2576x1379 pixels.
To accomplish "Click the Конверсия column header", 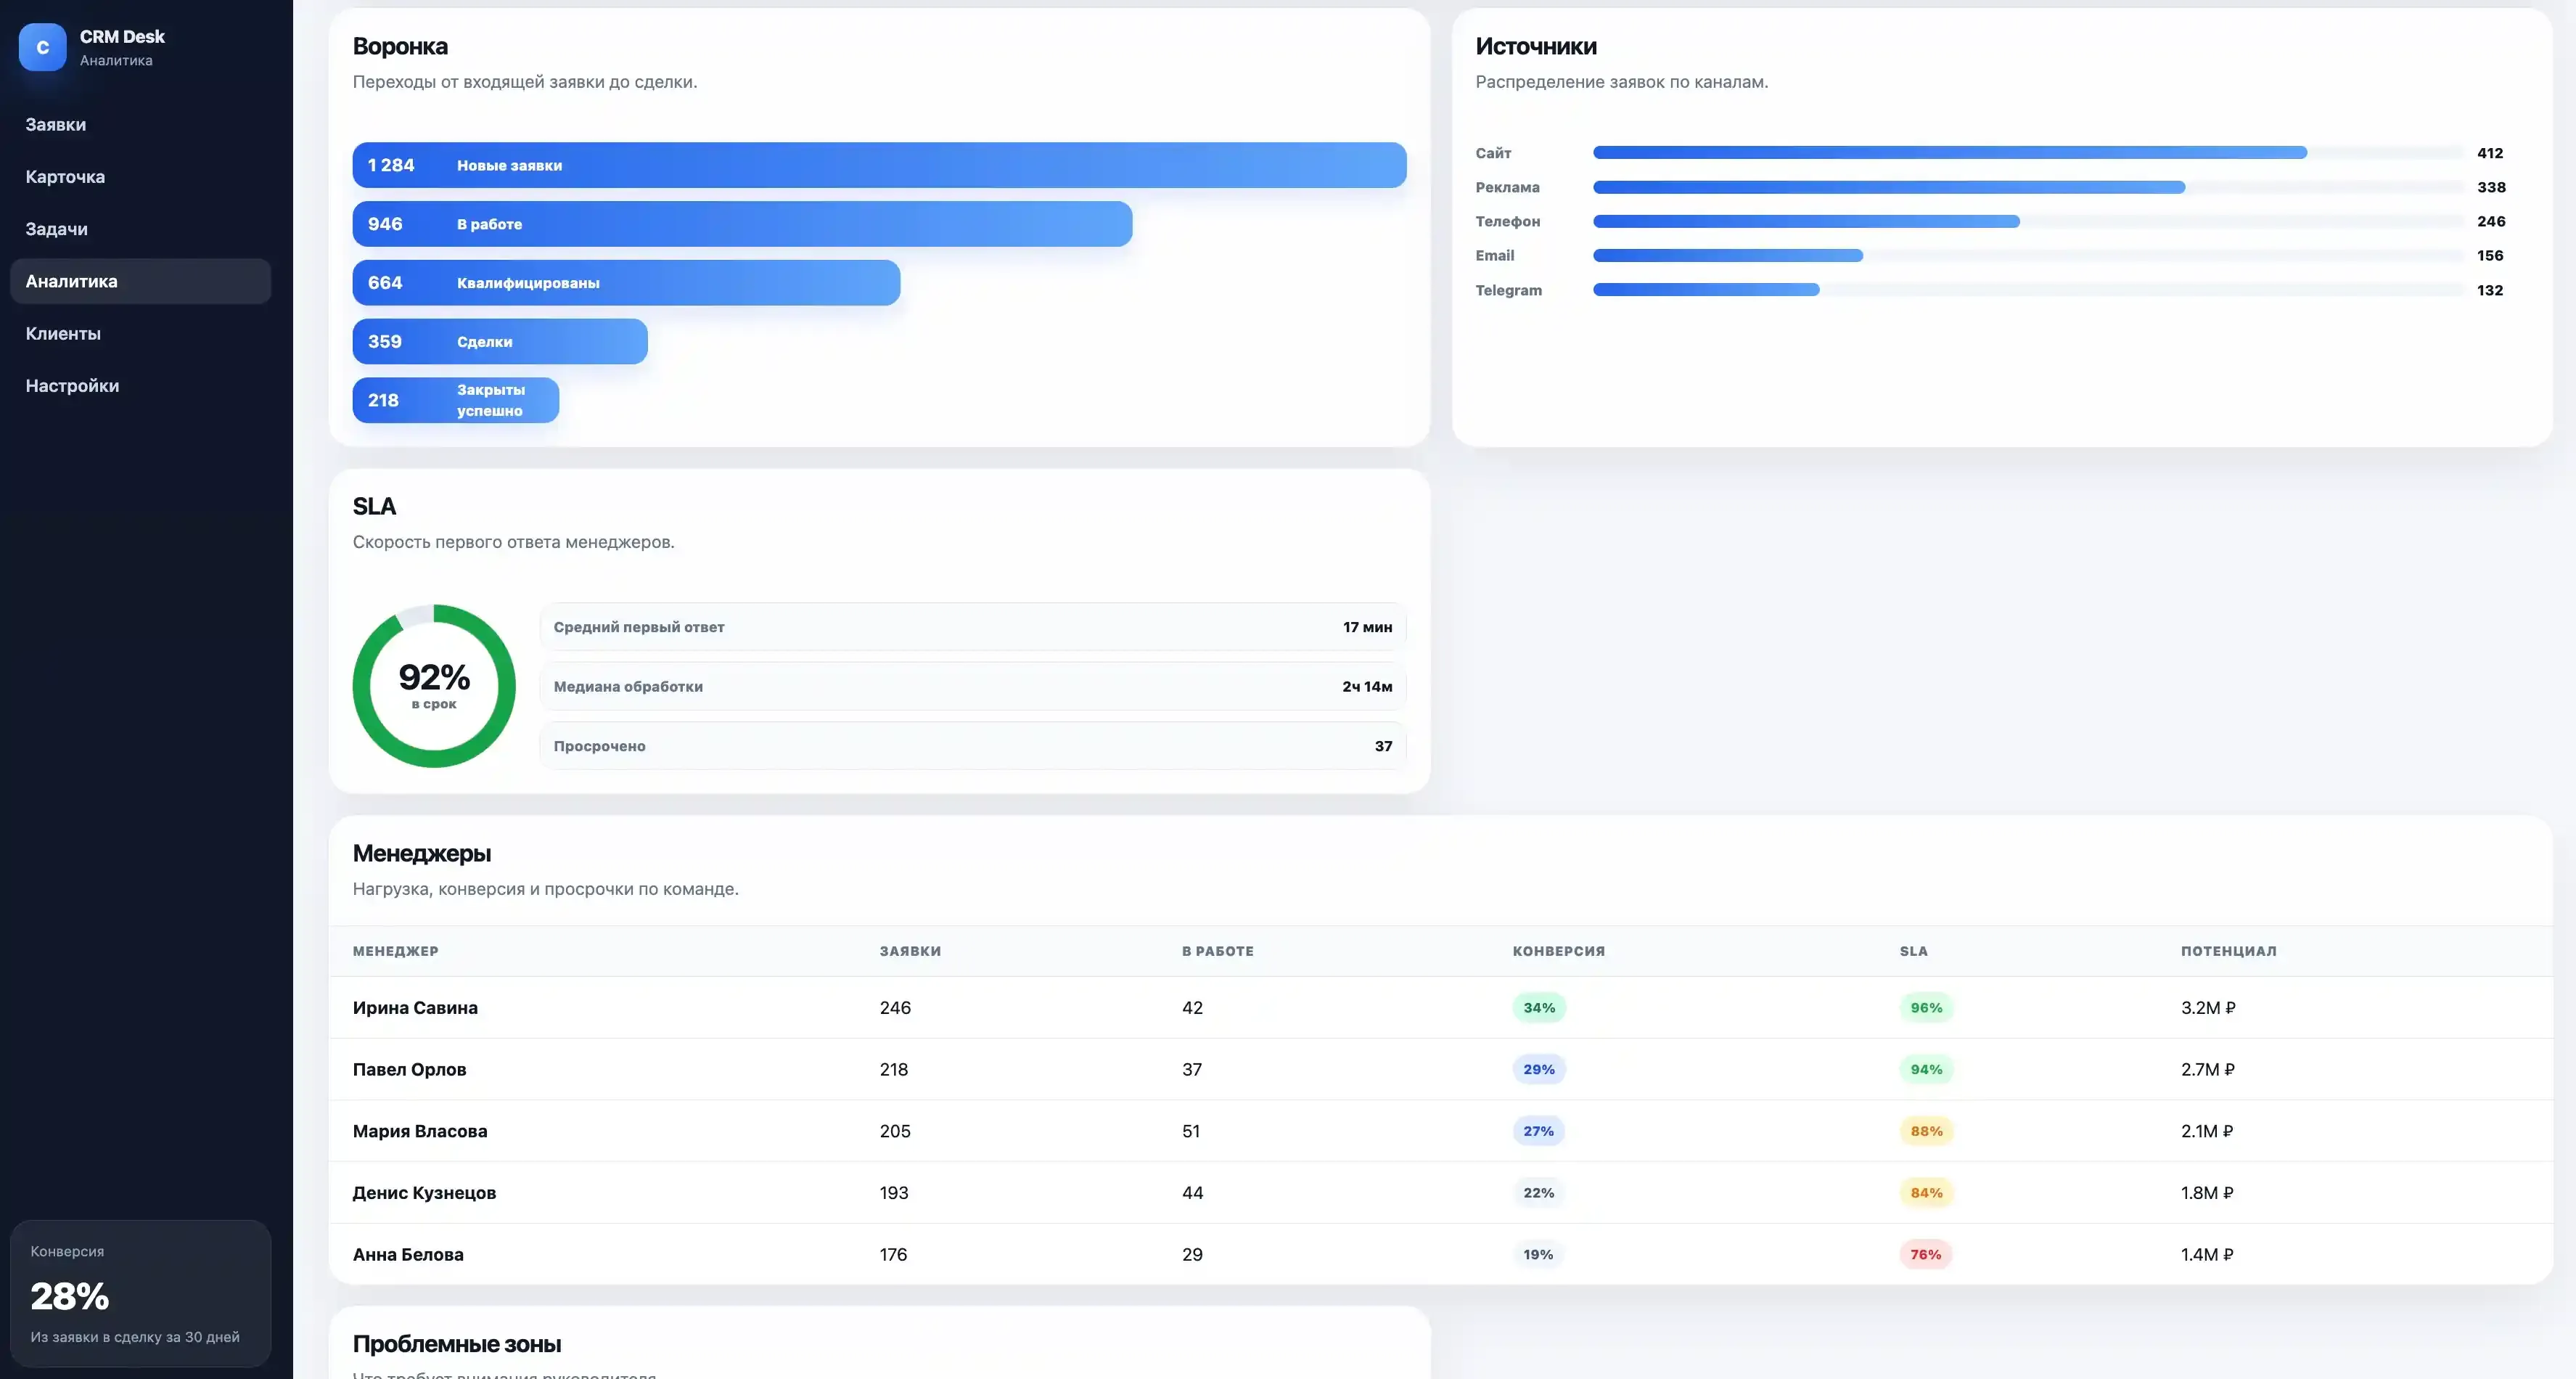I will tap(1558, 951).
